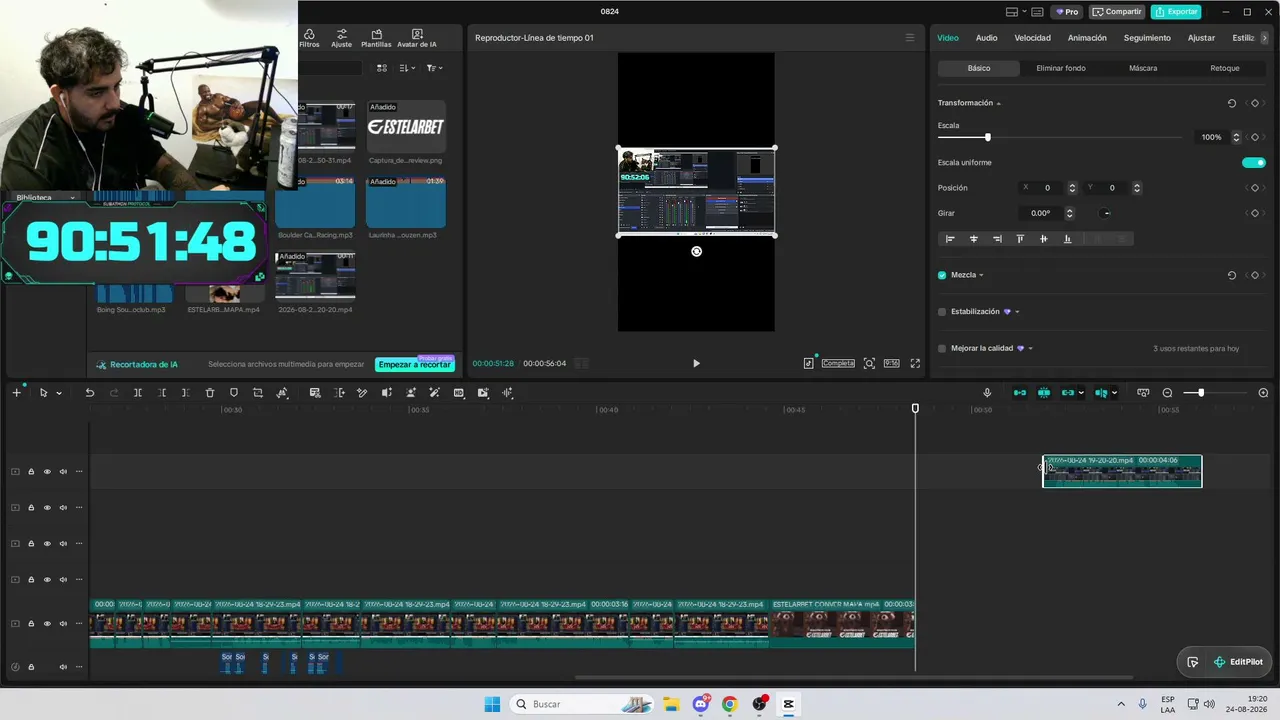Open media sort dropdown
Screen dimensions: 1280x720
(406, 68)
